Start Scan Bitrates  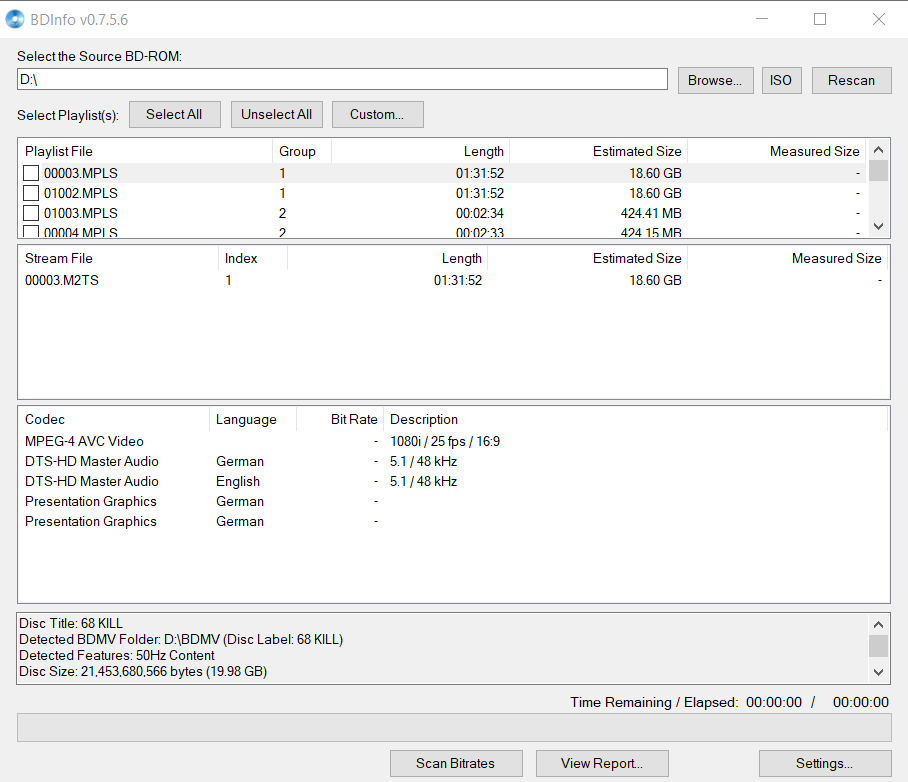[456, 763]
